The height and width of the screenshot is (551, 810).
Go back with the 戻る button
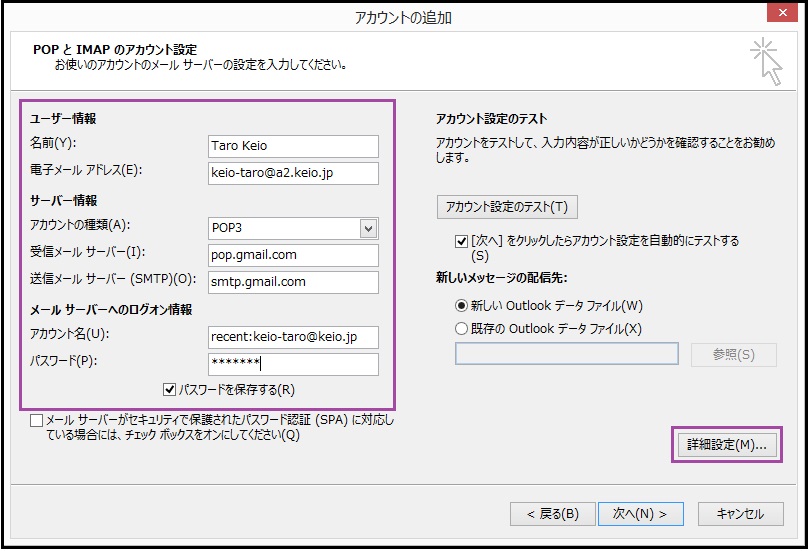click(x=545, y=514)
